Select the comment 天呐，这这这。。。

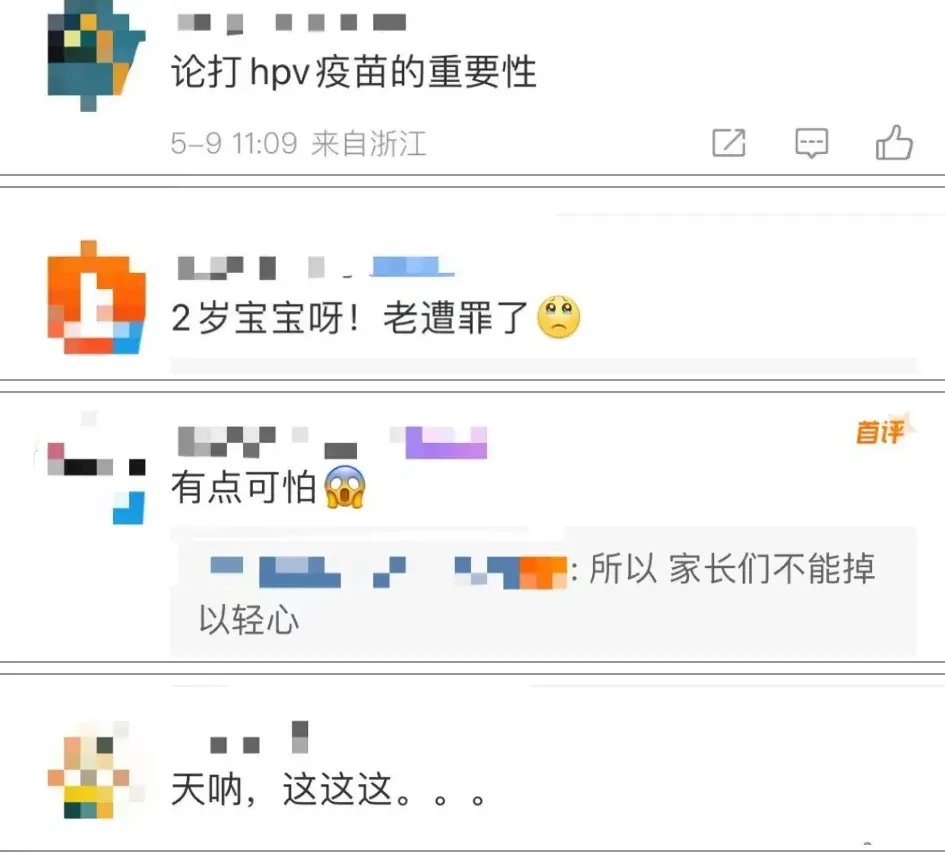point(328,790)
